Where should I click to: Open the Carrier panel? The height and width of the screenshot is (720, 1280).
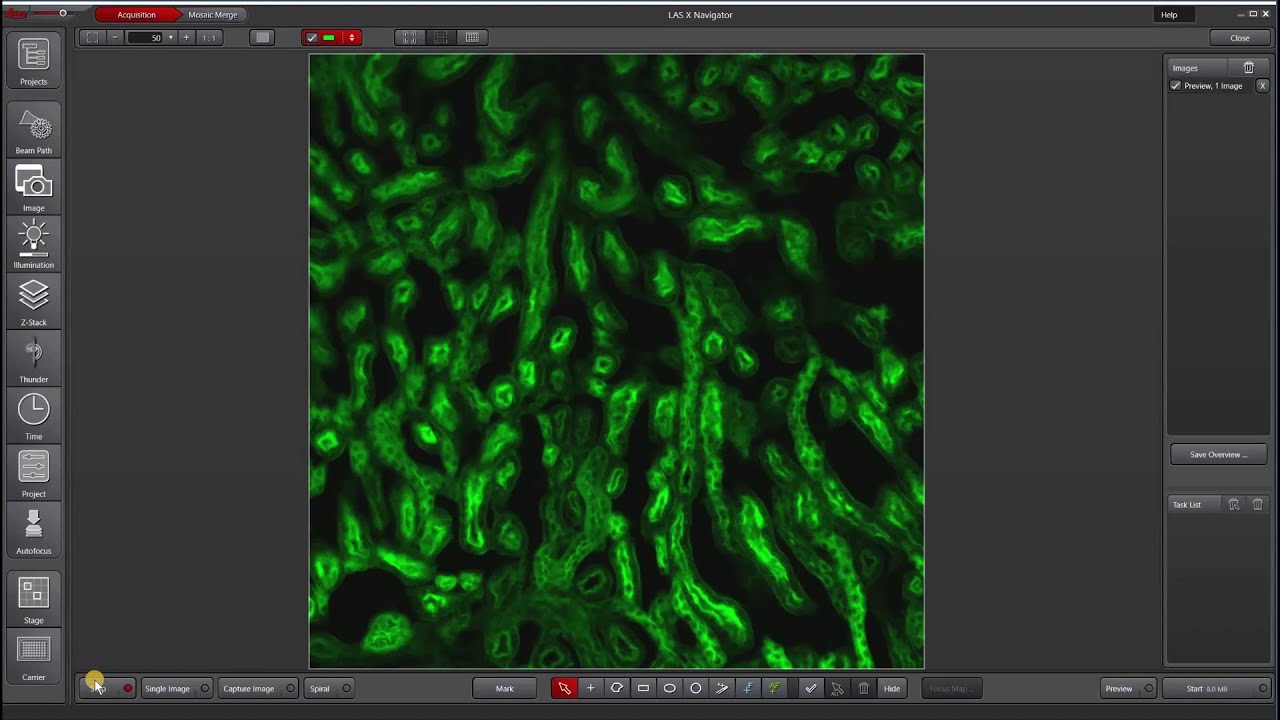(33, 658)
